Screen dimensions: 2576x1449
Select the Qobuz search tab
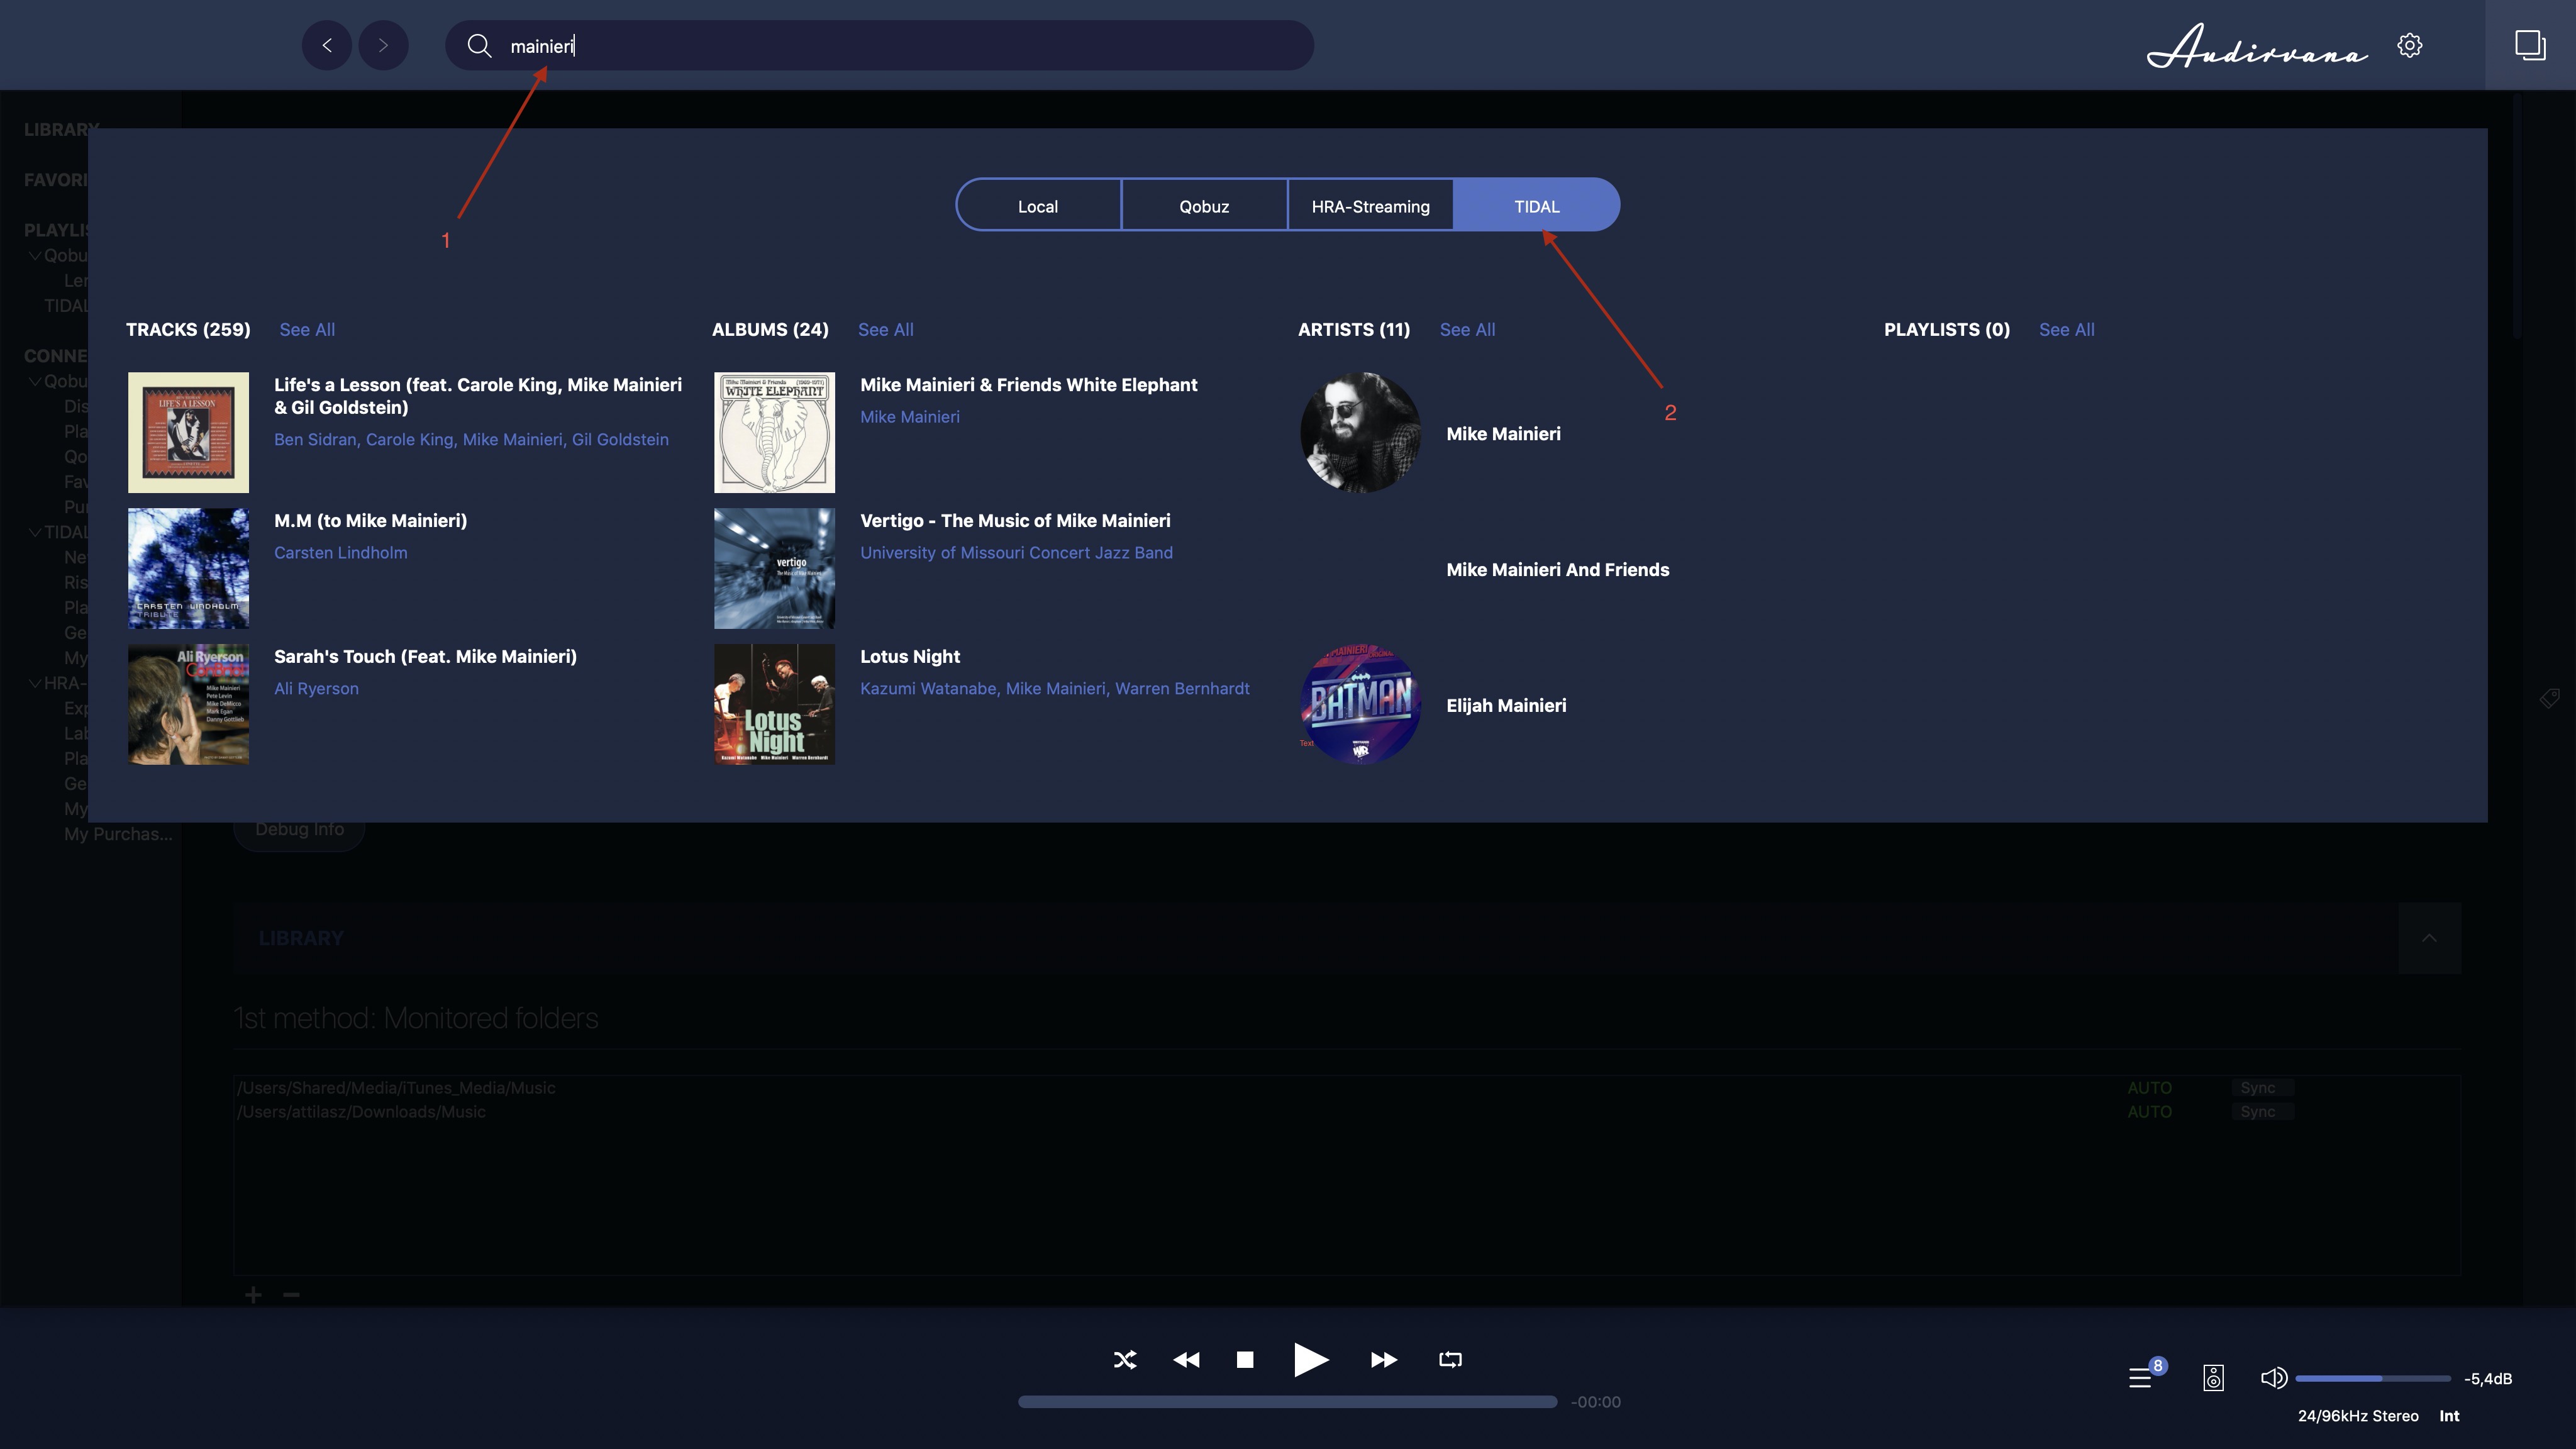1204,206
